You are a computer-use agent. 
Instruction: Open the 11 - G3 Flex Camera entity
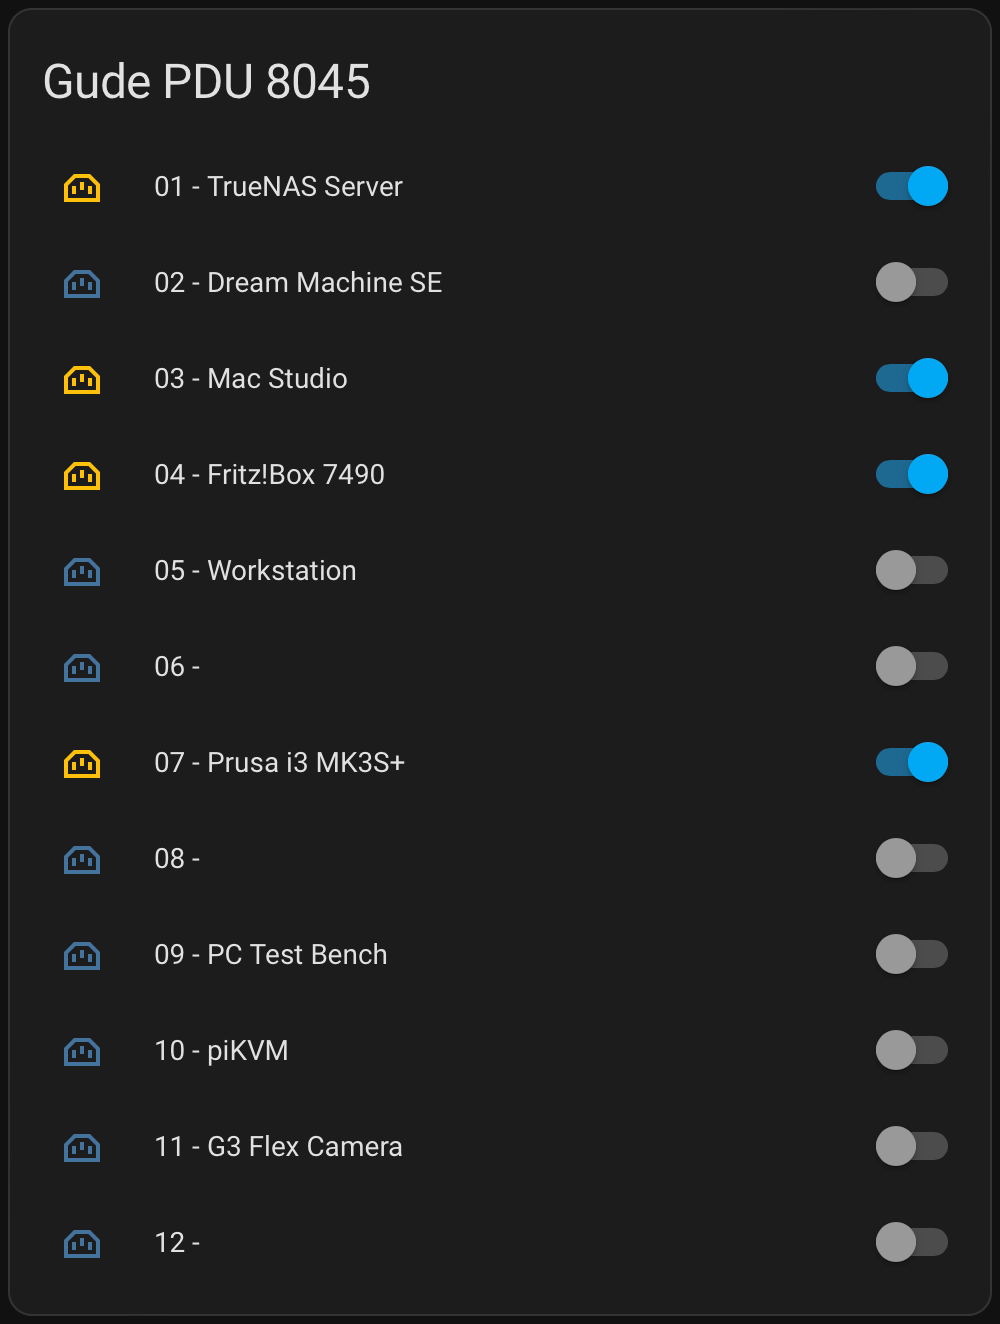(279, 1146)
